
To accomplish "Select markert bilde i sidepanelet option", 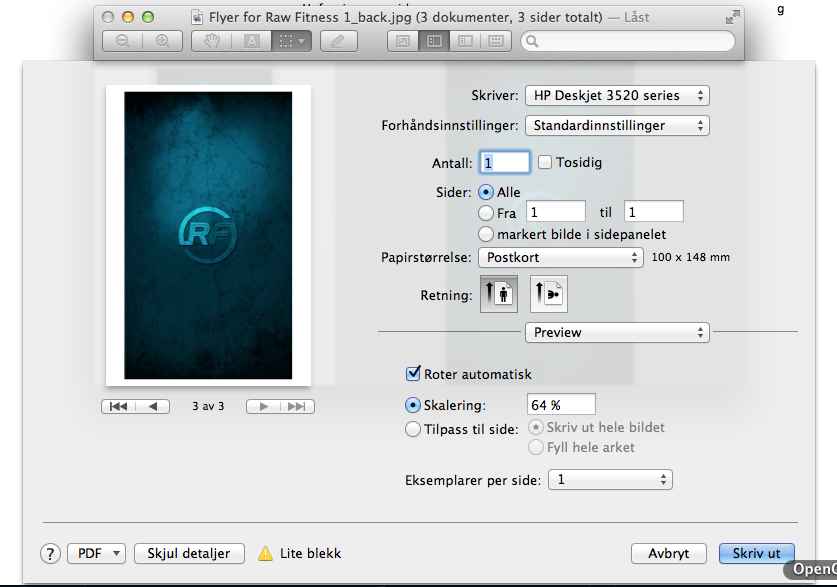I will [x=486, y=234].
